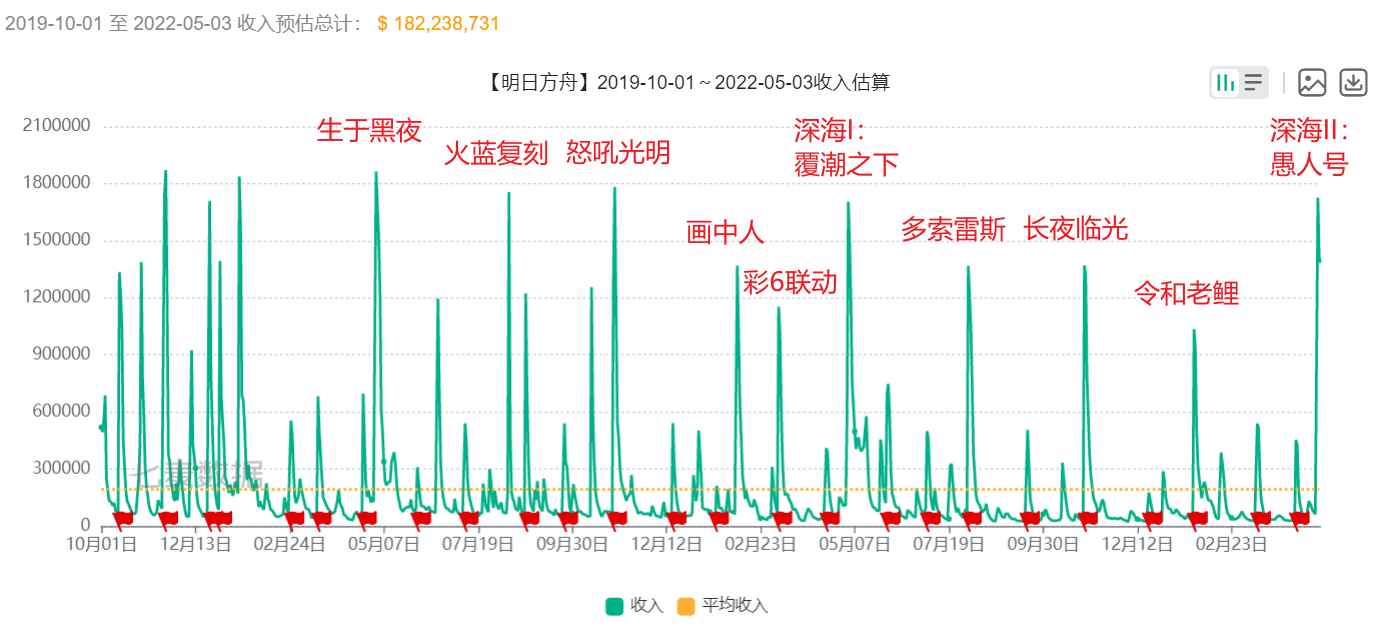Click the green revenue peak under 生于黑夜
This screenshot has height=635, width=1387.
(x=376, y=174)
